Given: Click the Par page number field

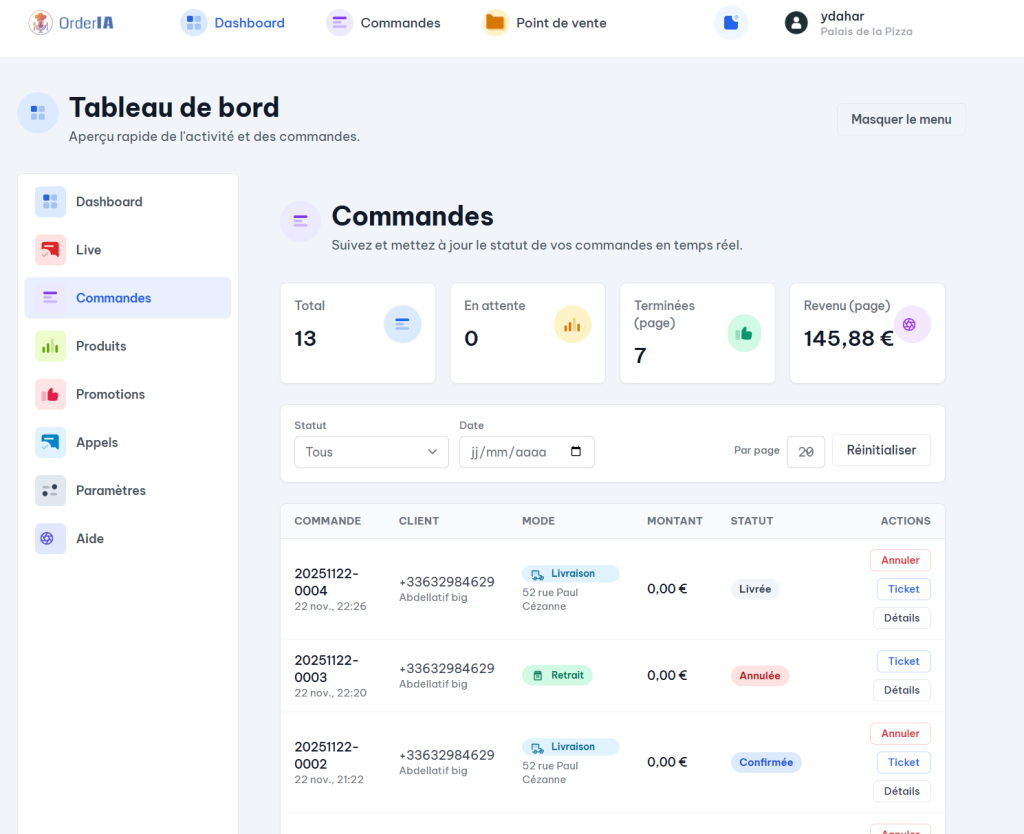Looking at the screenshot, I should 806,452.
